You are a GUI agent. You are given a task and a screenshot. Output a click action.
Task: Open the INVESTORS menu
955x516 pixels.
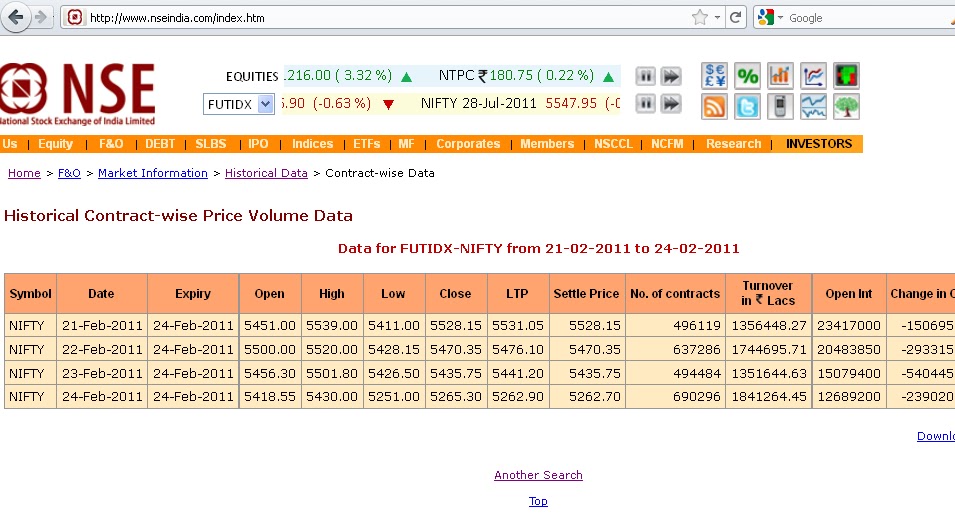pos(819,144)
